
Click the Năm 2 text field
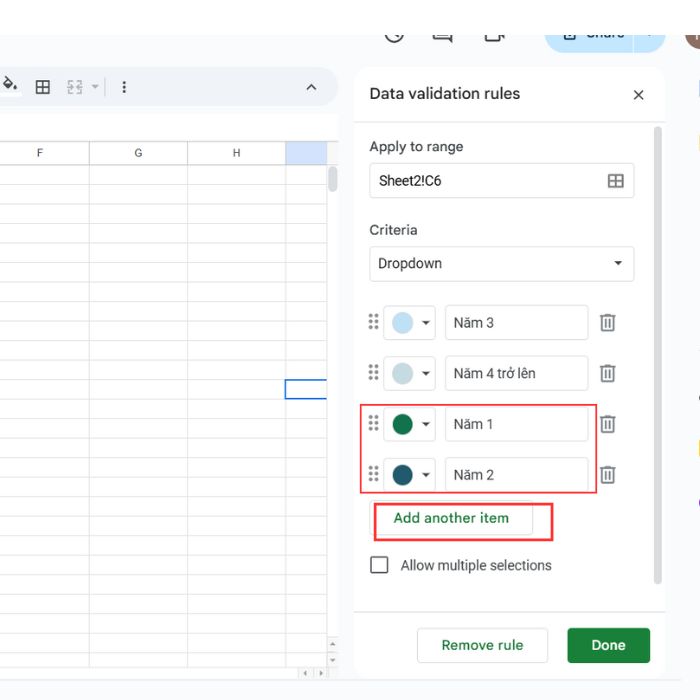(x=517, y=475)
